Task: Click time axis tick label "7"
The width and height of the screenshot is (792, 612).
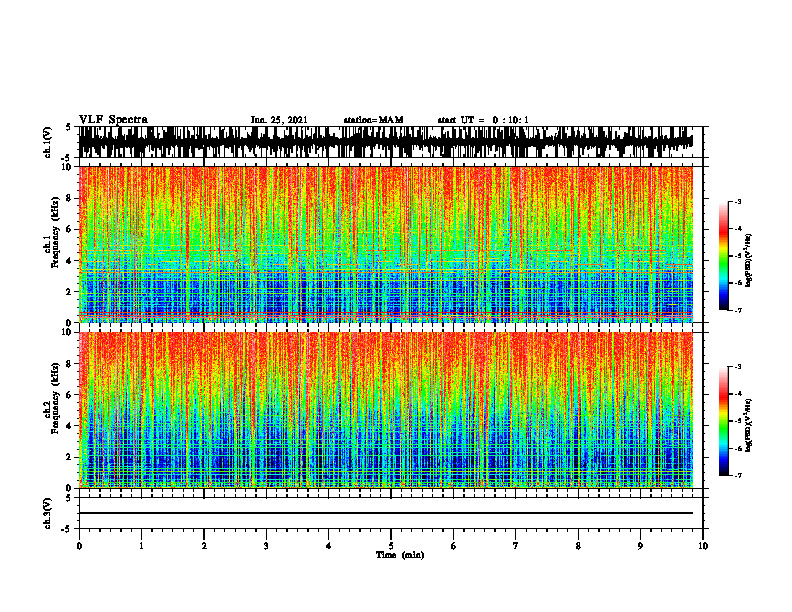Action: (516, 546)
